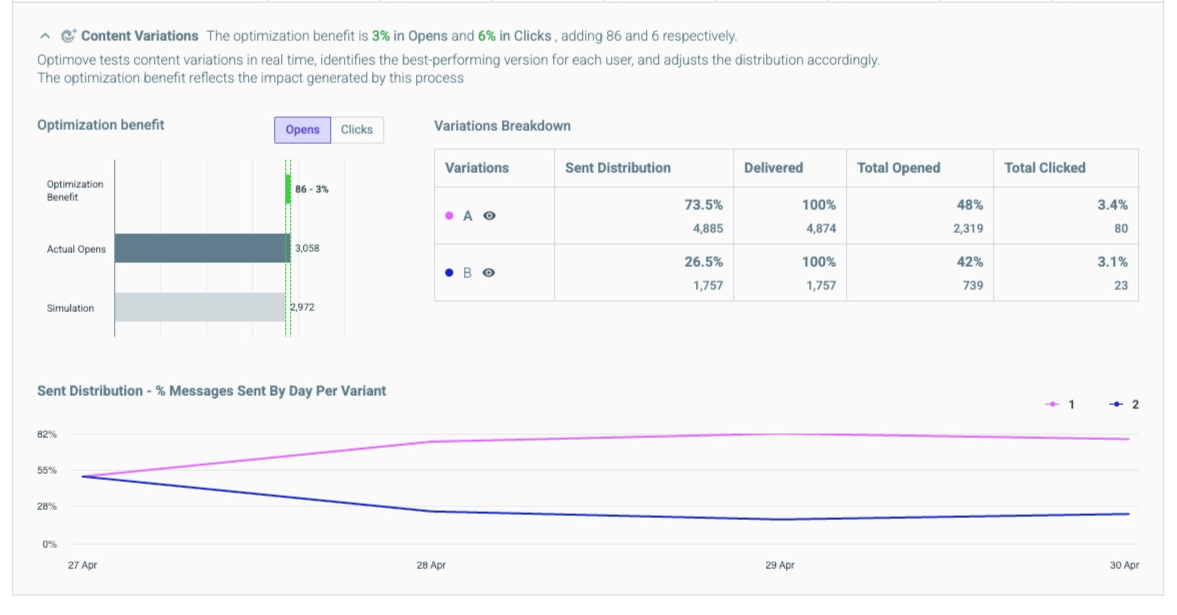Click the Variations Breakdown heading

(x=502, y=126)
